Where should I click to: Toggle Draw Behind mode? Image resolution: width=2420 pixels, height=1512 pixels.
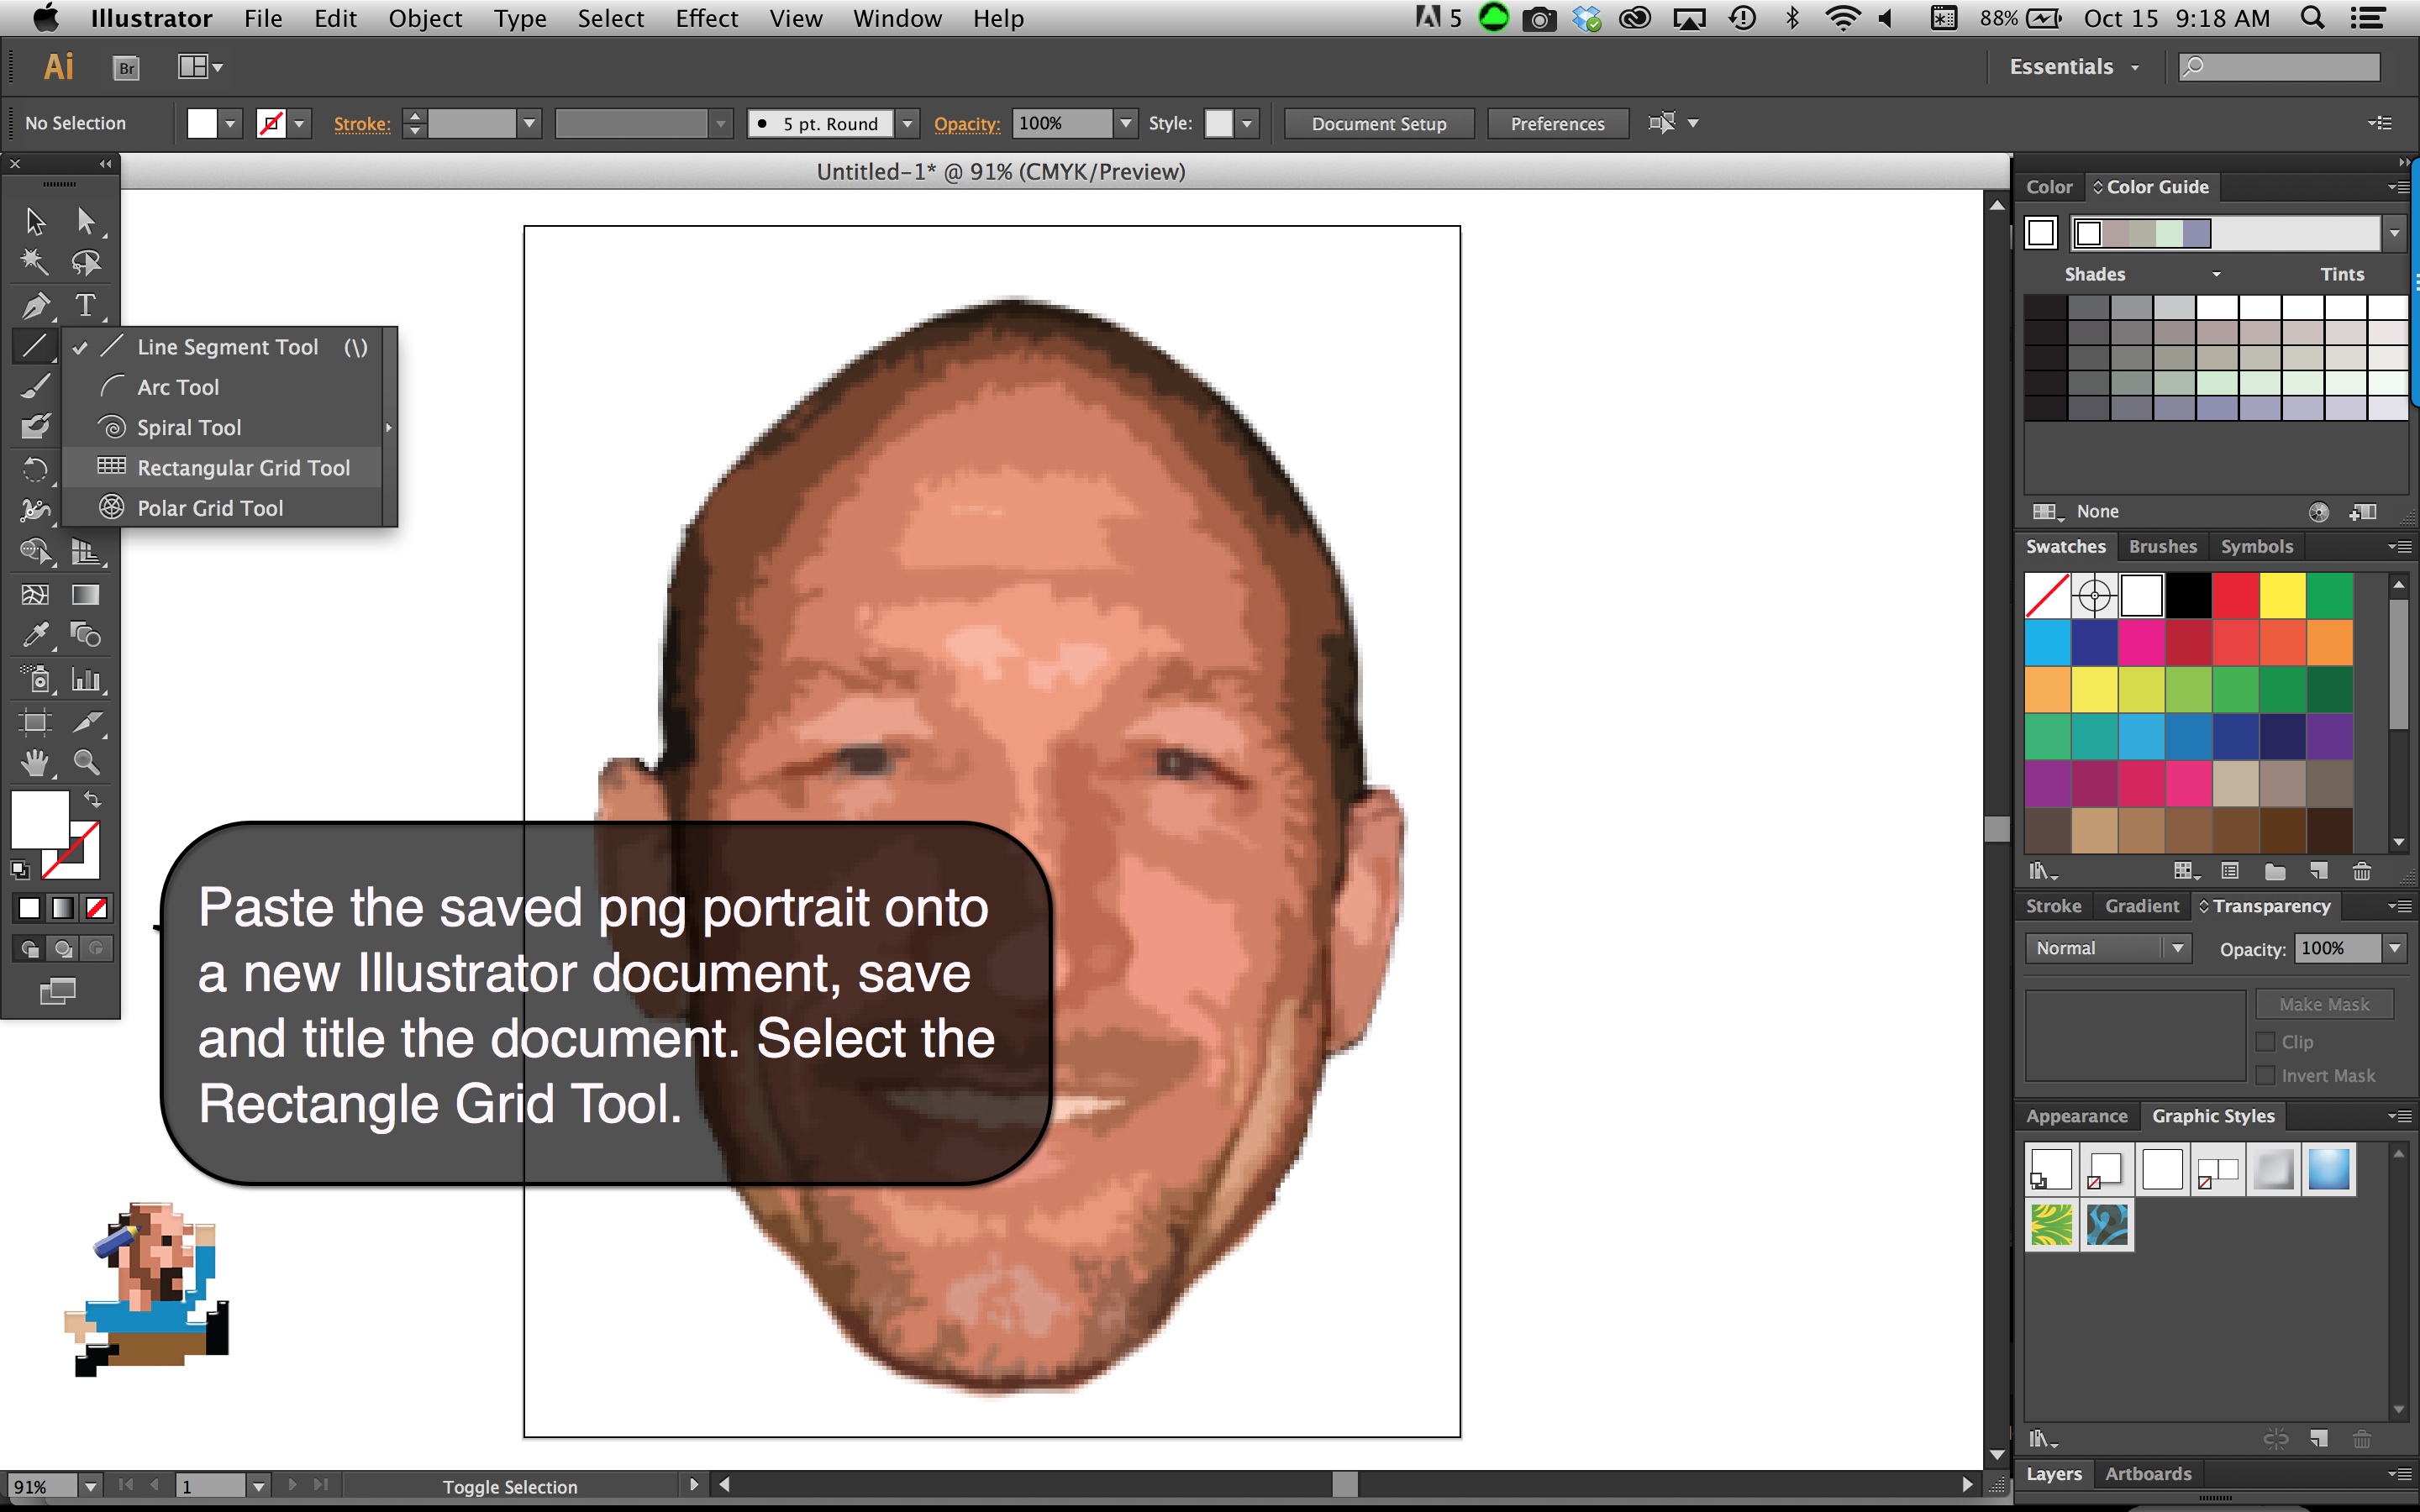[63, 949]
